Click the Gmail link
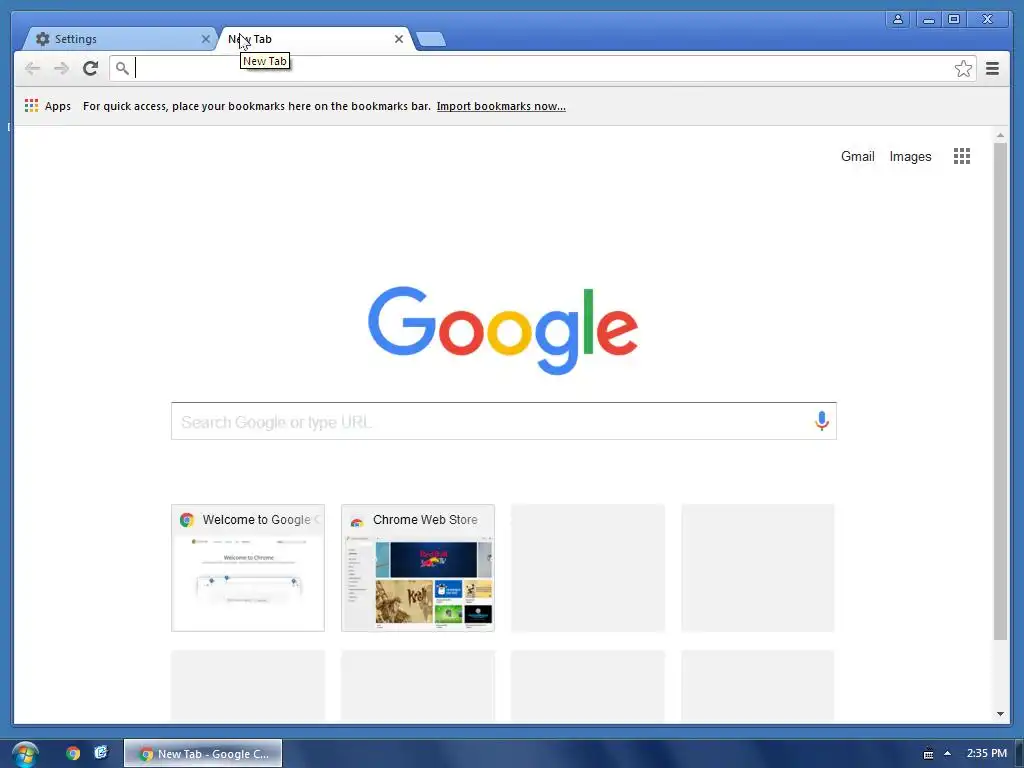1024x768 pixels. point(857,156)
